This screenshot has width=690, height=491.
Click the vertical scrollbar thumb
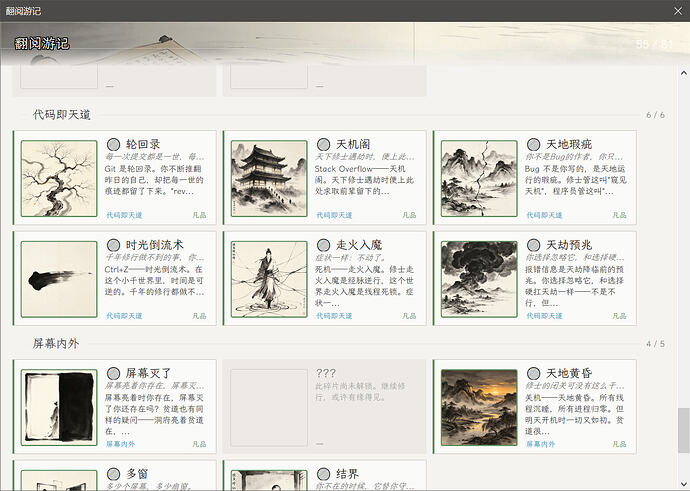(x=683, y=430)
